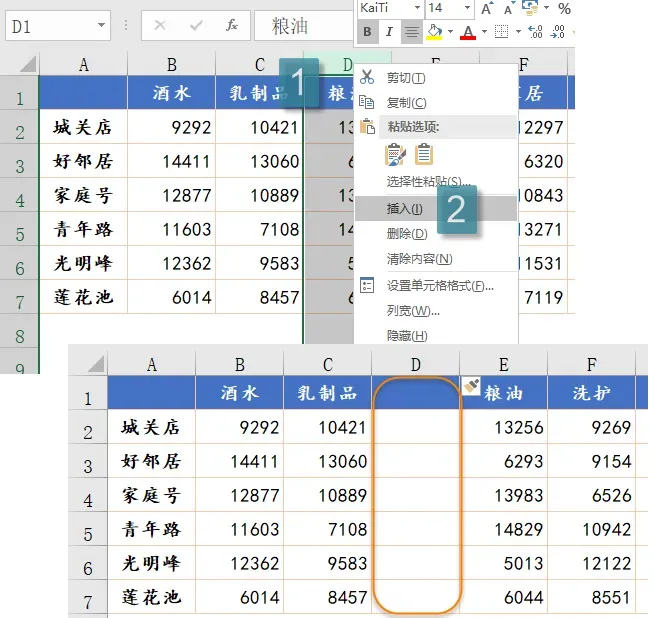The image size is (654, 618).
Task: Click the Copy icon in context menu
Action: 367,103
